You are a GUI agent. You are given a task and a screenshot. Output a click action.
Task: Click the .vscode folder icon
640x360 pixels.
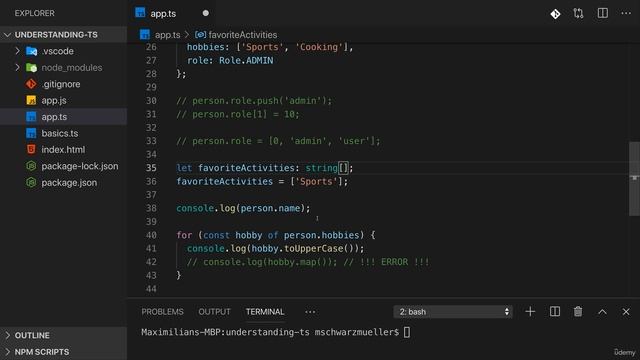coord(31,51)
